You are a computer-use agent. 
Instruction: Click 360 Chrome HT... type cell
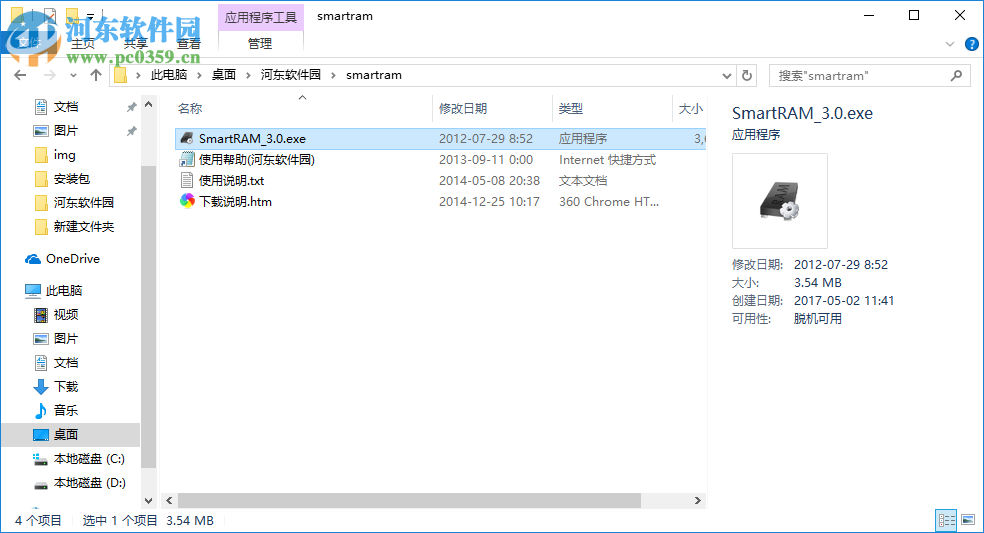(609, 202)
